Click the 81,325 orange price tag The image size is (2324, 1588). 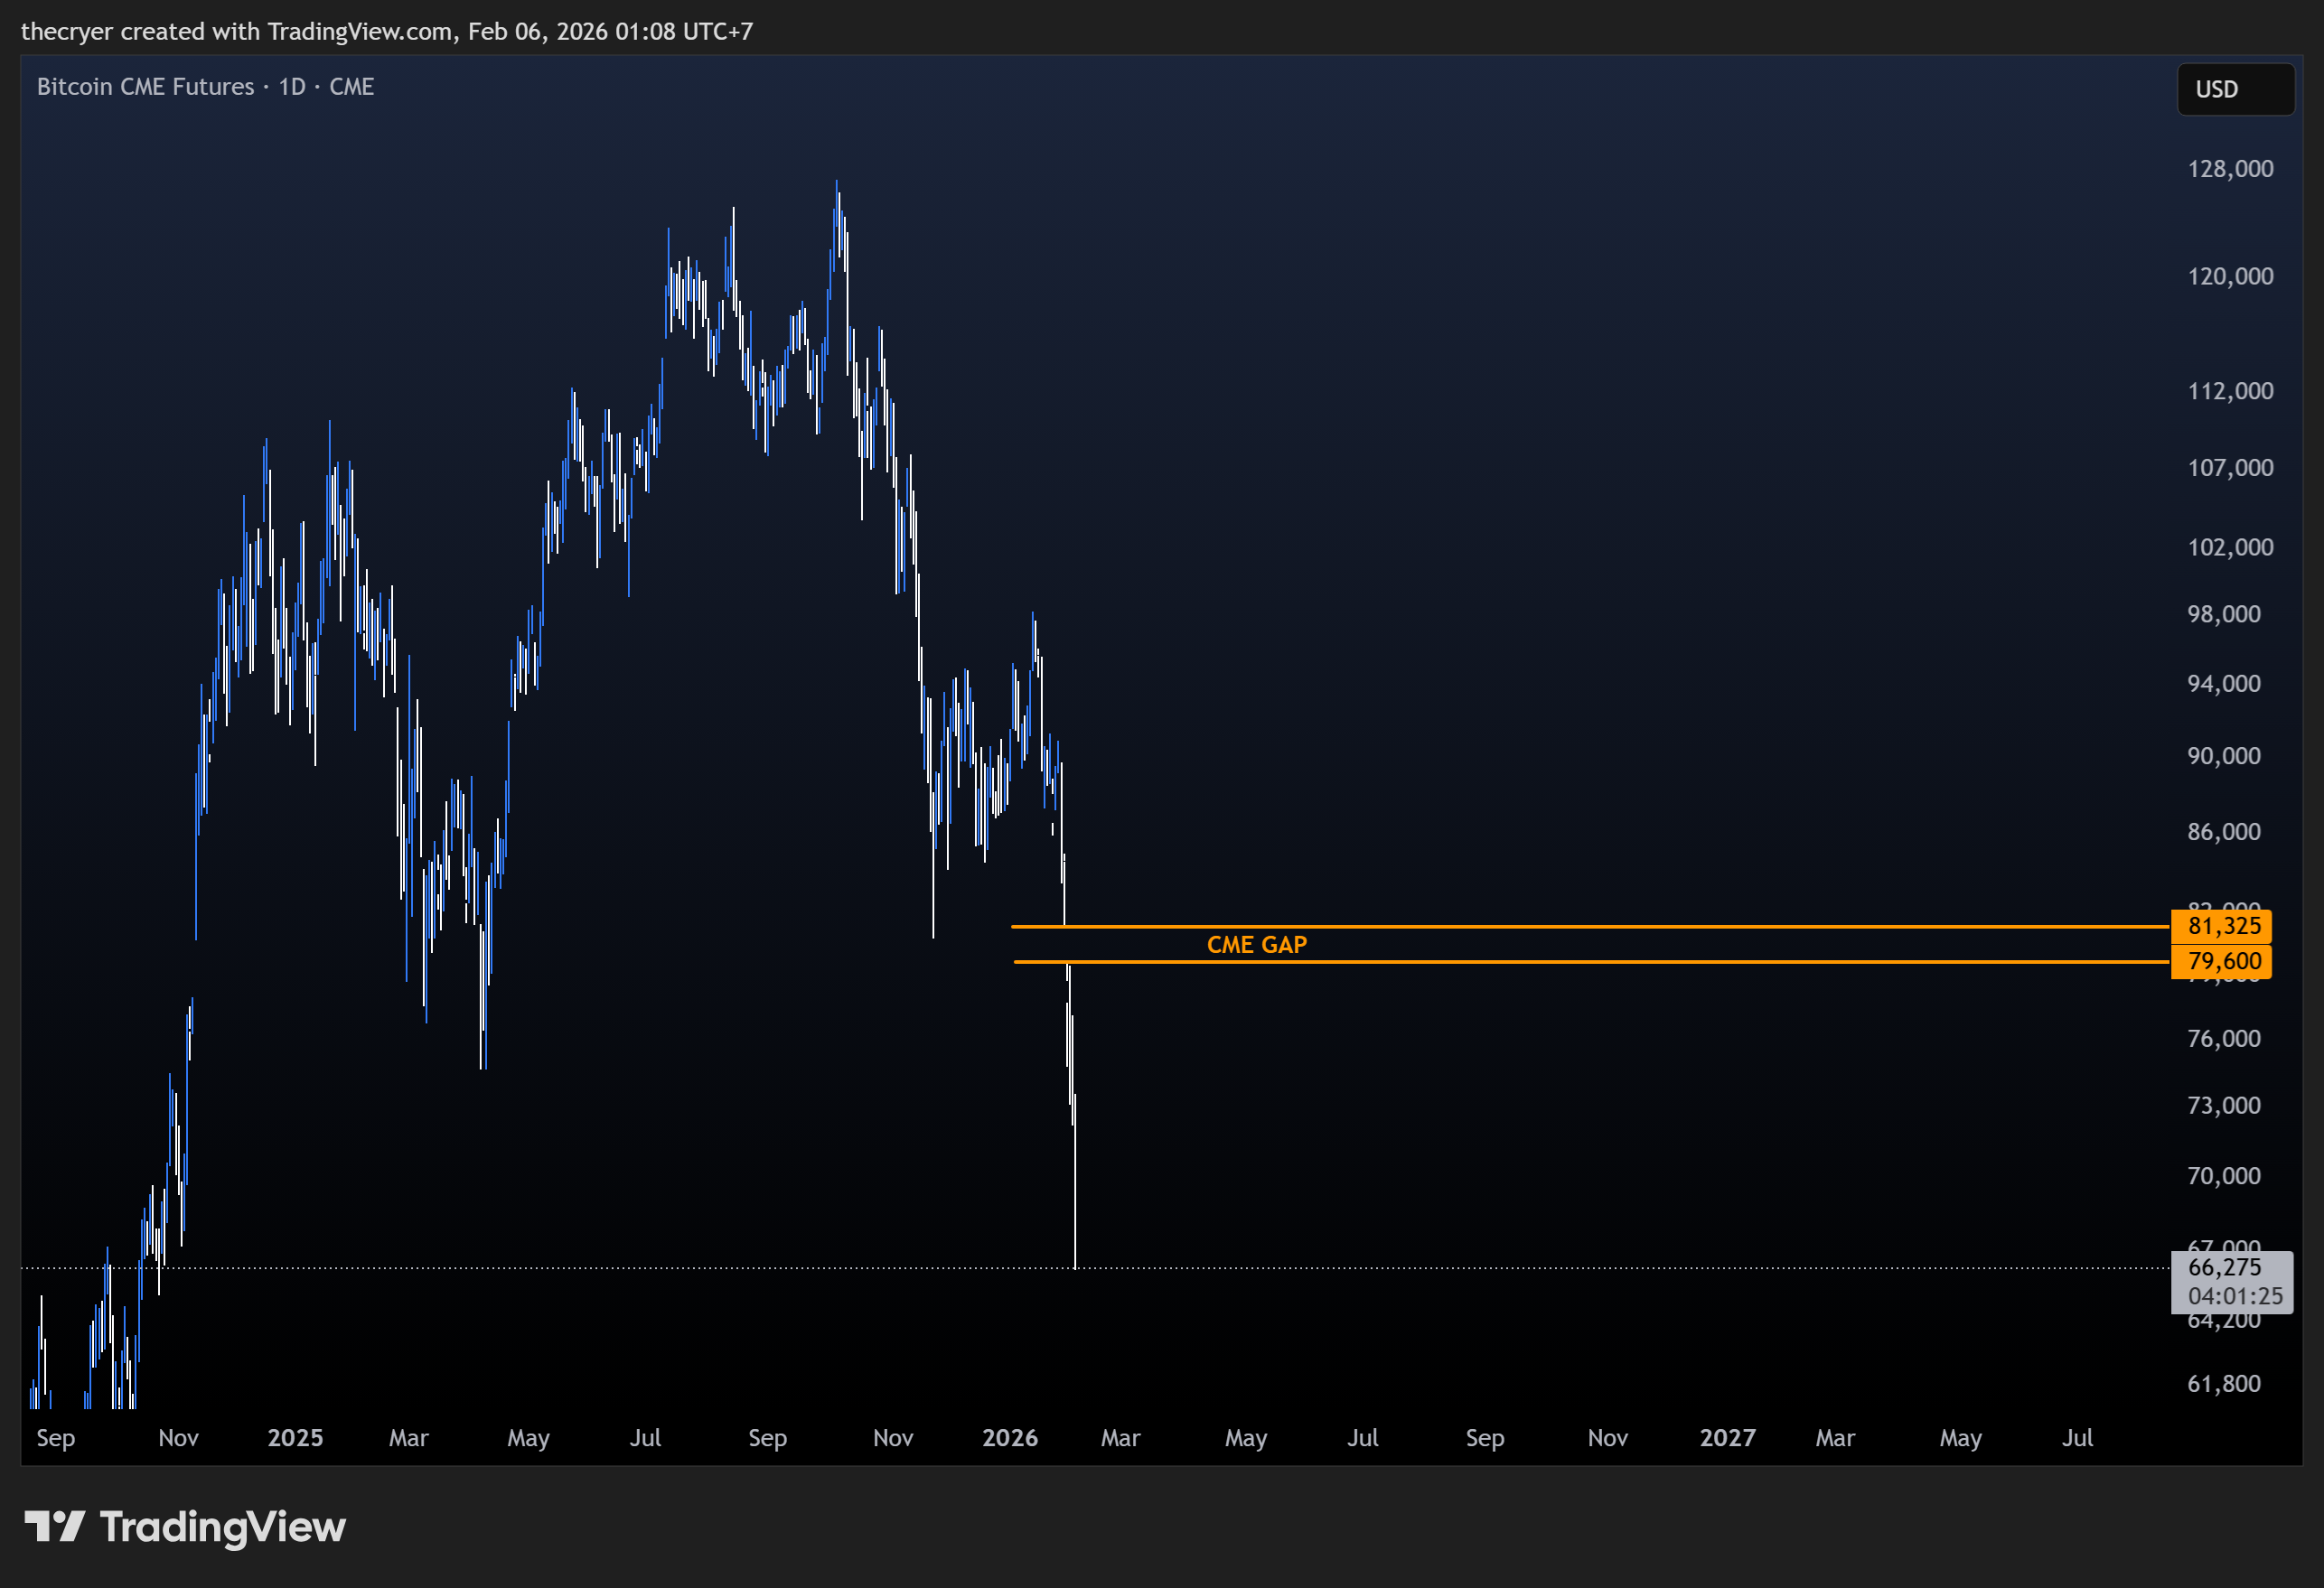click(x=2221, y=926)
